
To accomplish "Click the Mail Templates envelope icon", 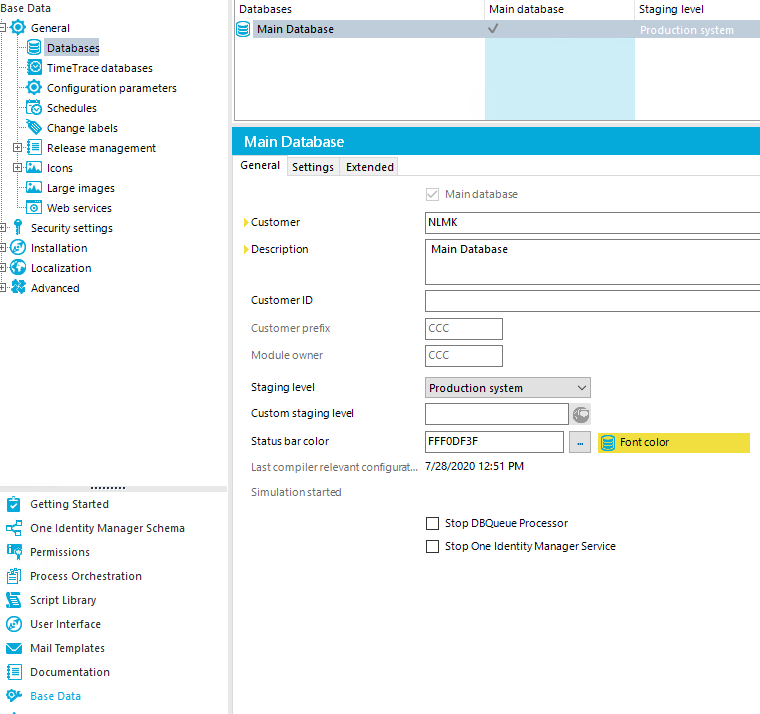I will click(x=14, y=648).
